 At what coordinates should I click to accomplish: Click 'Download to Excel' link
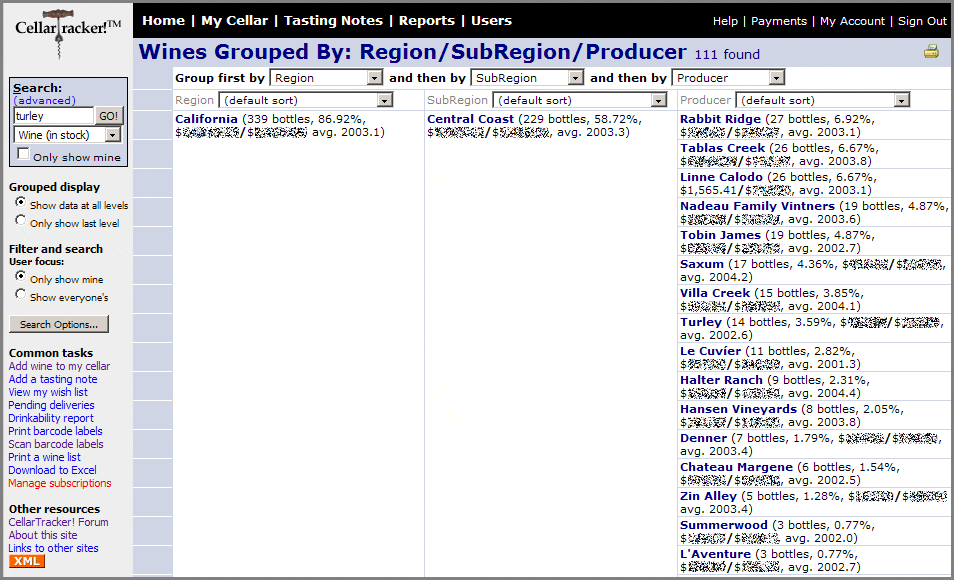[52, 470]
